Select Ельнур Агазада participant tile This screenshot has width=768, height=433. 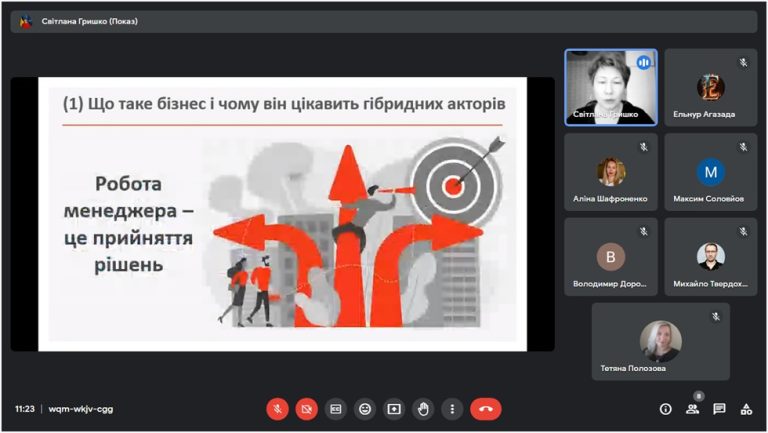(711, 88)
